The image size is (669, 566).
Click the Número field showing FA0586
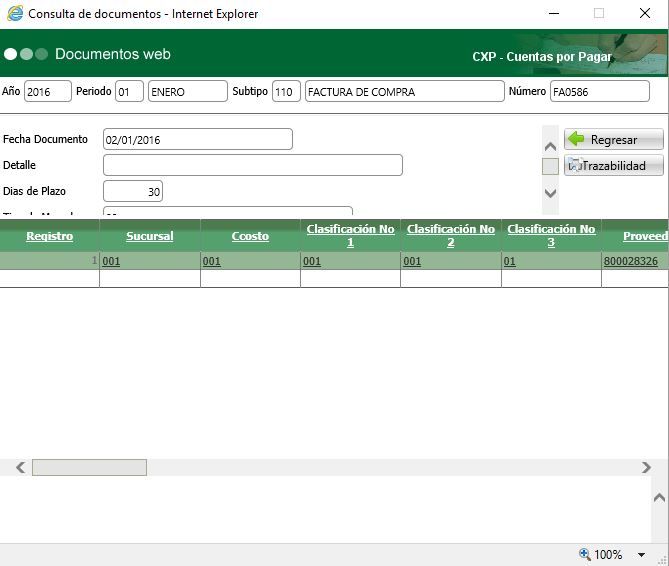(599, 91)
